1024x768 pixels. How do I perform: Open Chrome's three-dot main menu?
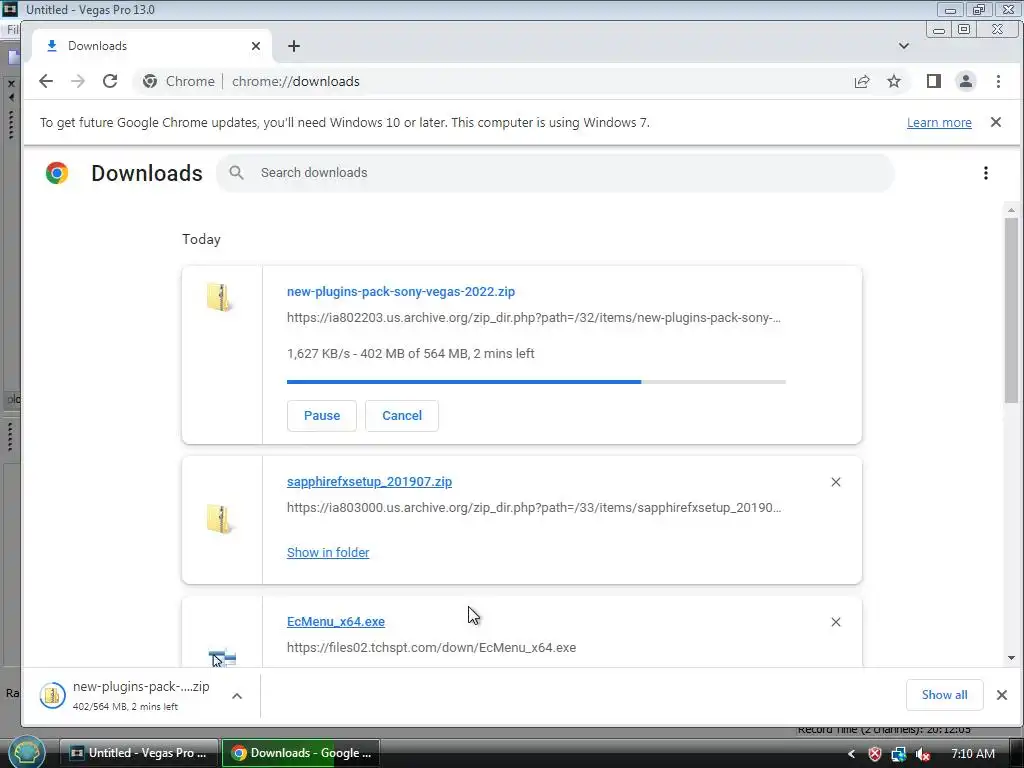pos(998,81)
